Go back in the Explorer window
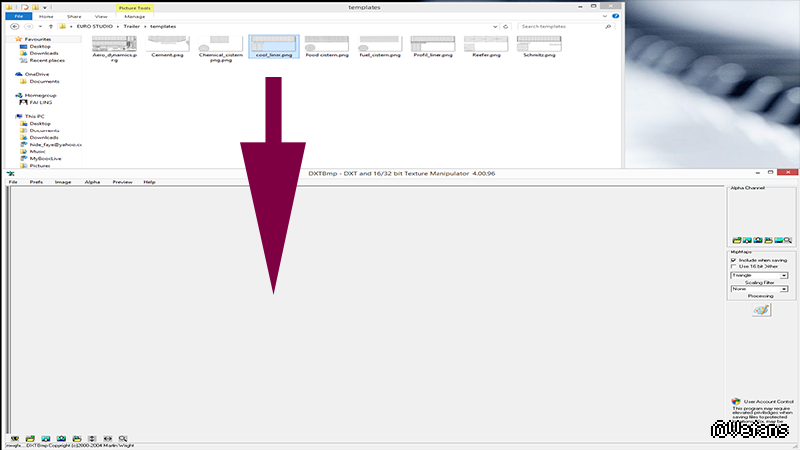 click(15, 27)
